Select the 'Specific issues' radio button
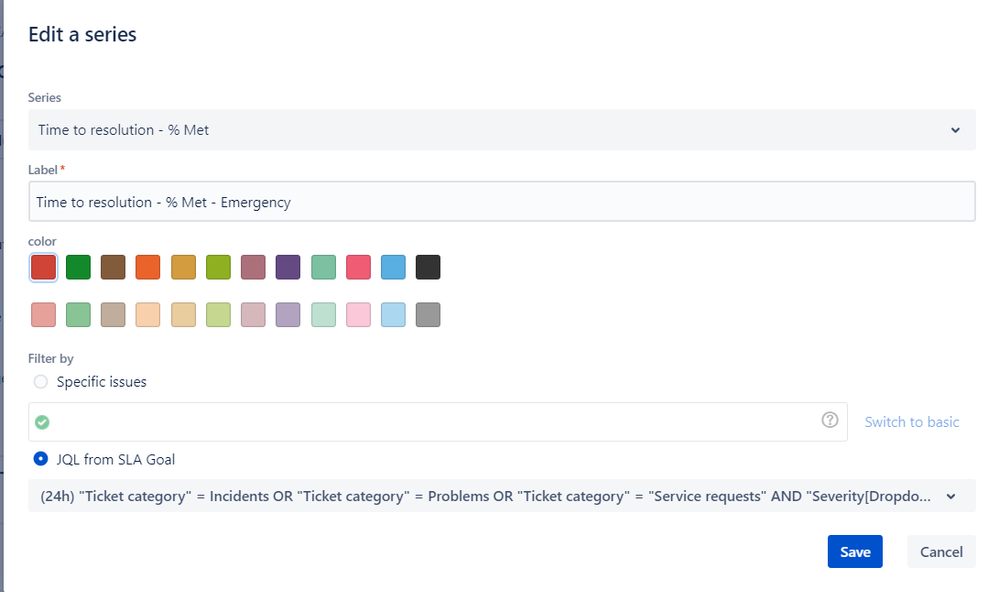The height and width of the screenshot is (592, 999). (x=40, y=381)
